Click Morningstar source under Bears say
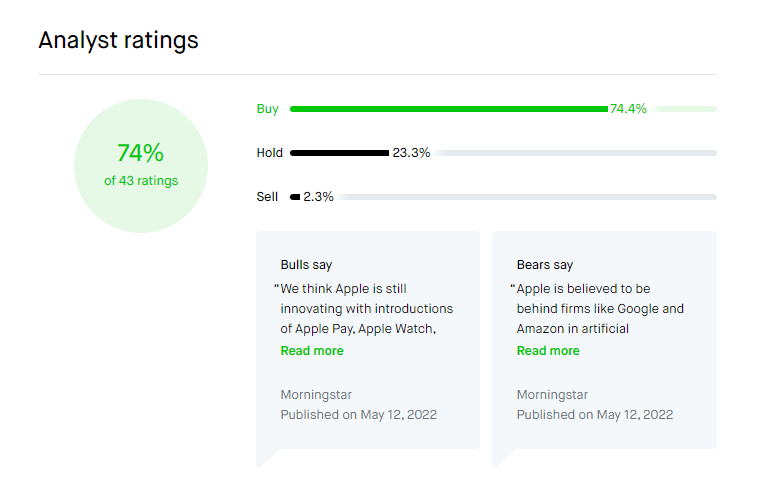The height and width of the screenshot is (499, 759). click(552, 395)
